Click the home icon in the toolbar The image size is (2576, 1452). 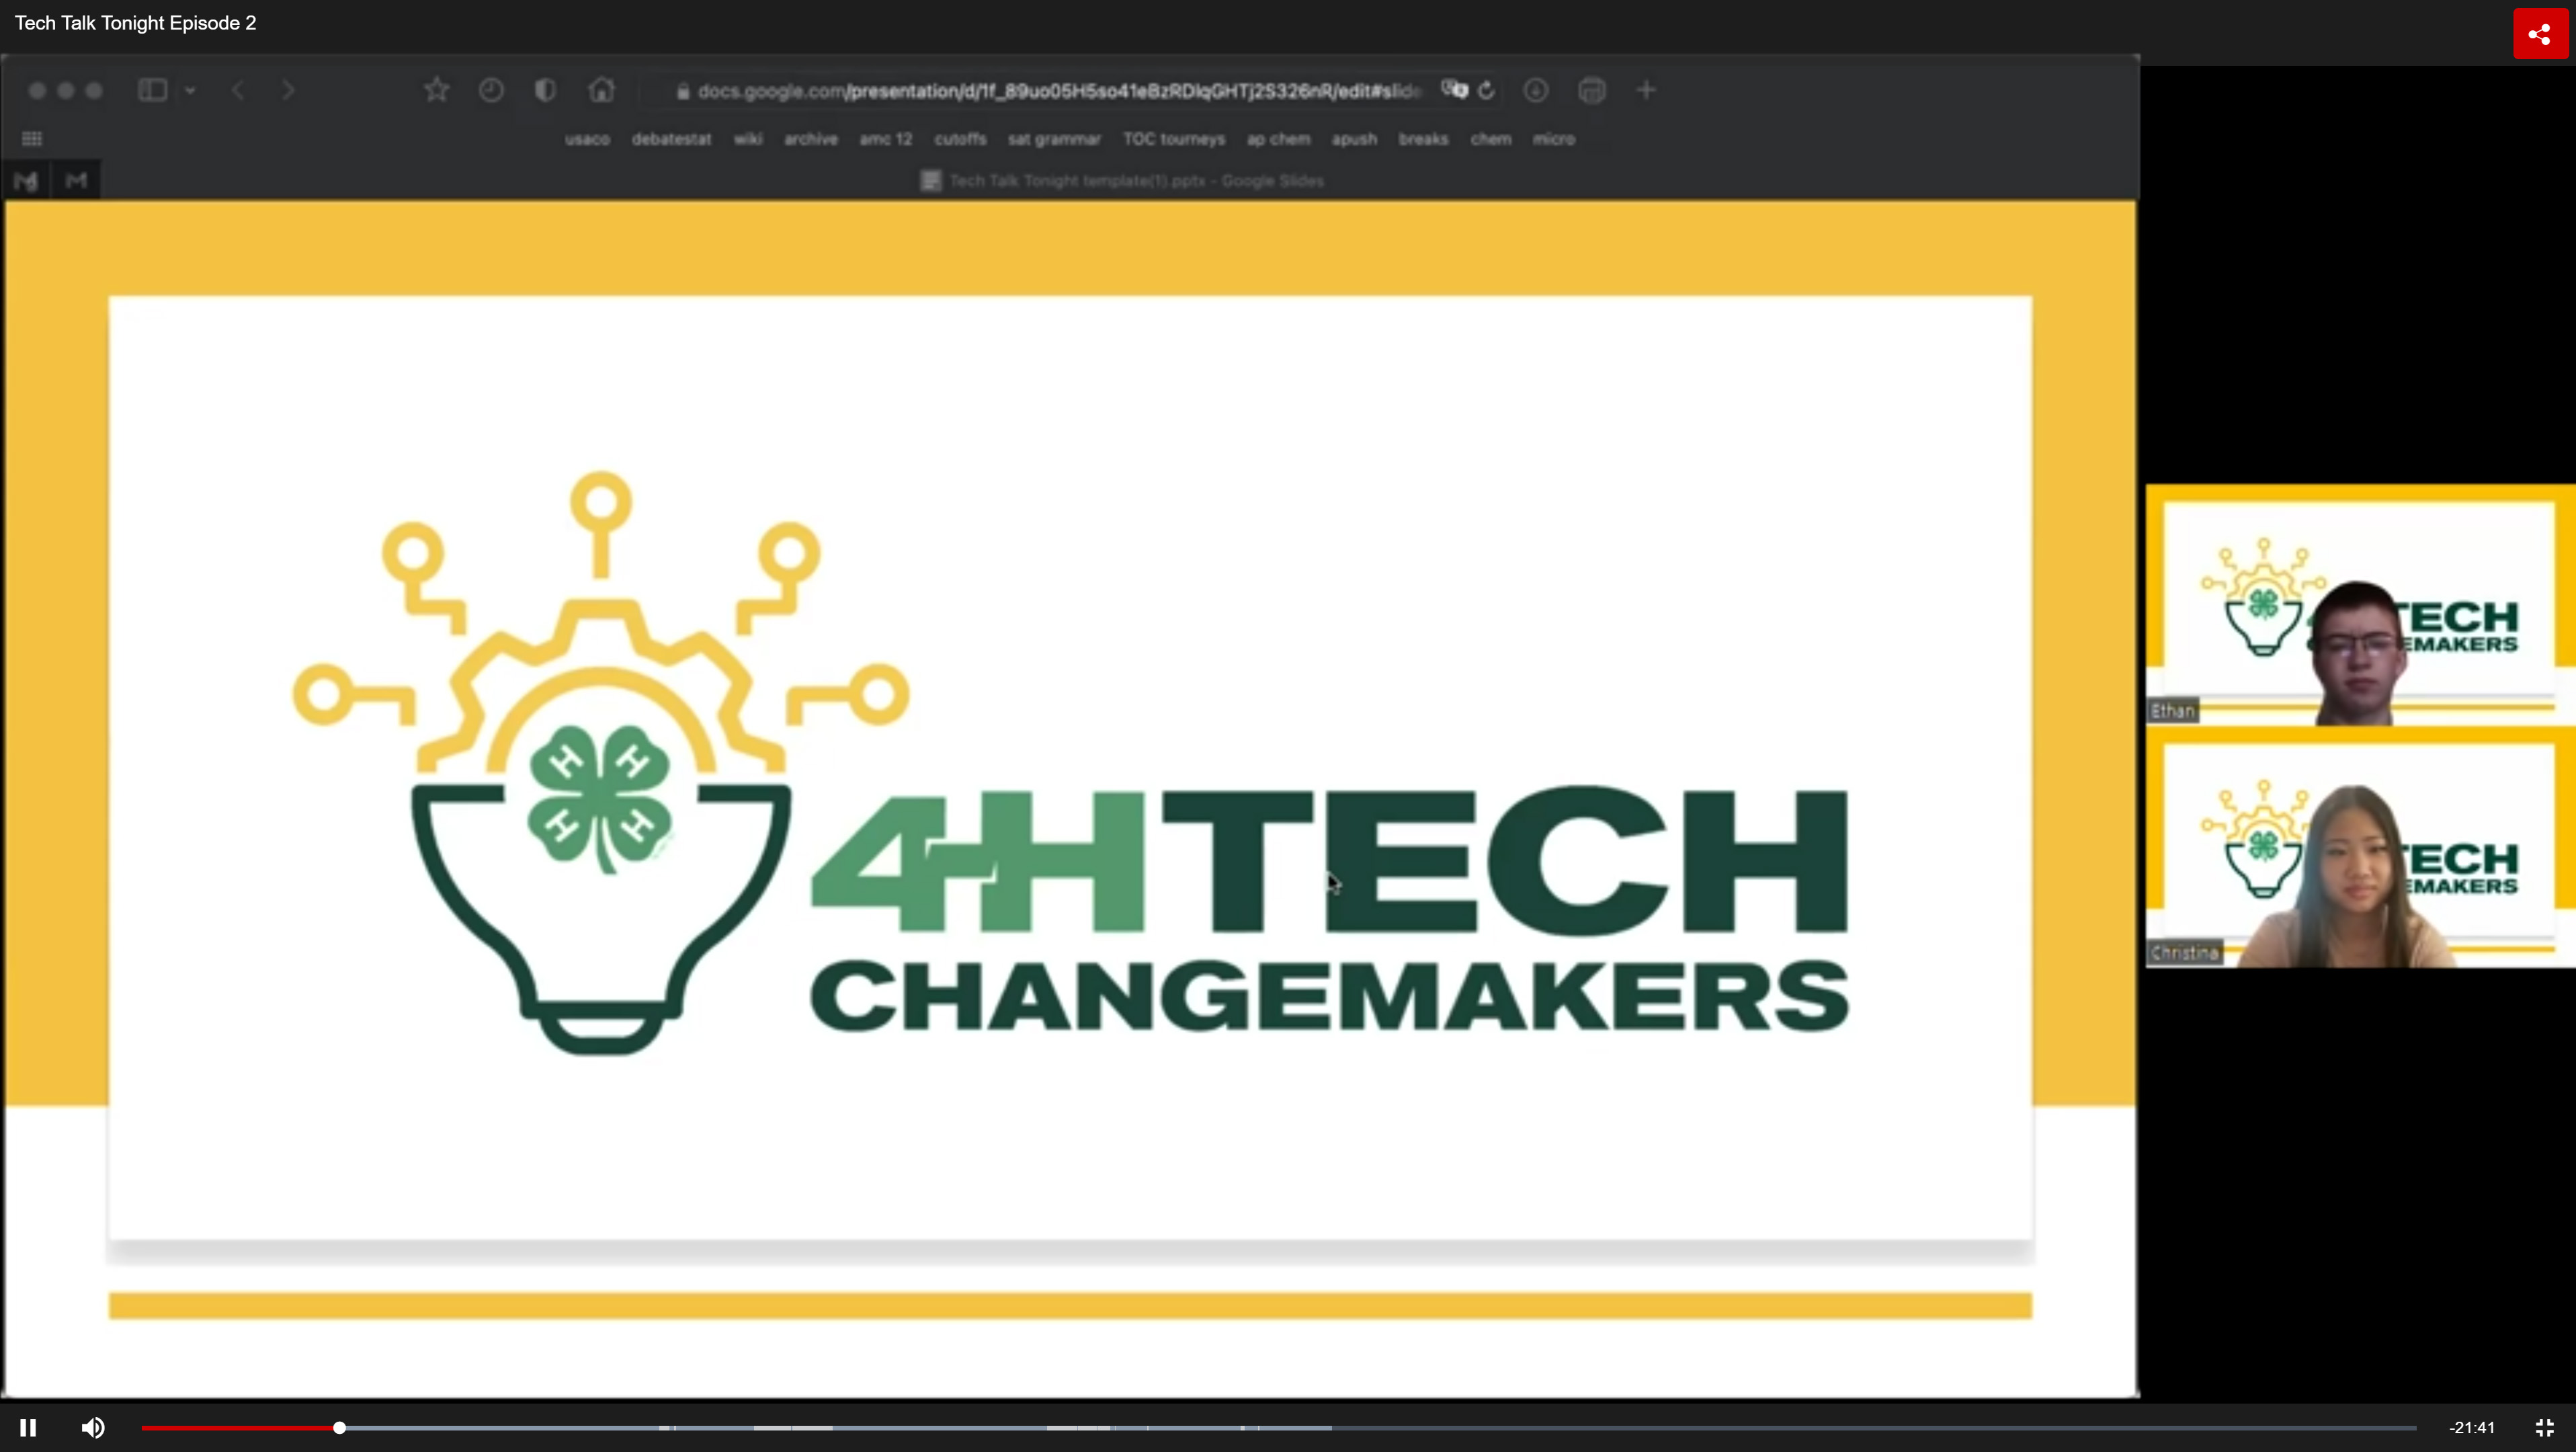[601, 90]
